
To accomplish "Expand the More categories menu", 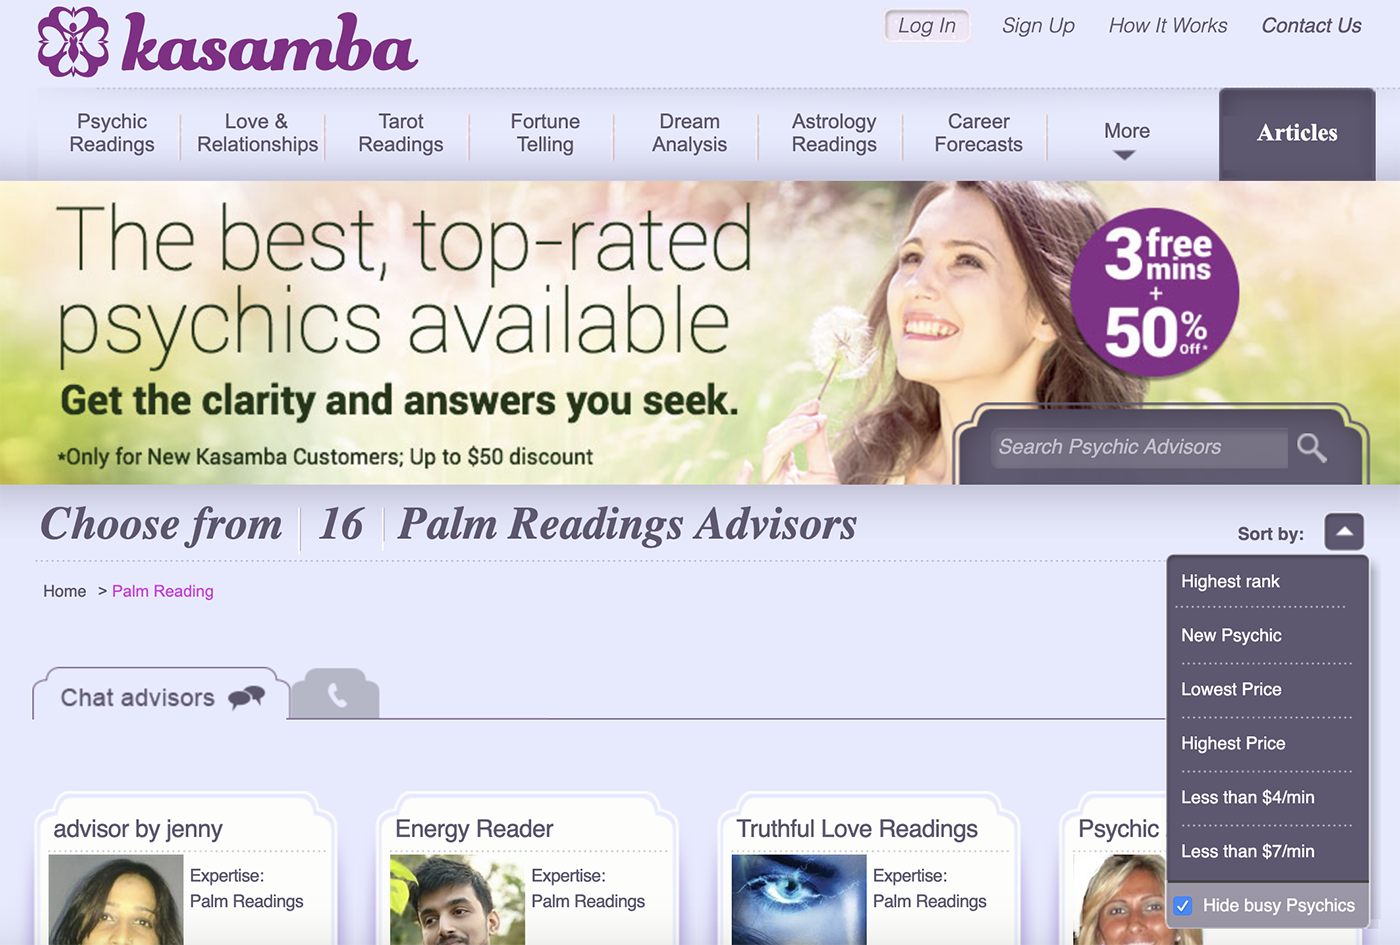I will click(1126, 138).
